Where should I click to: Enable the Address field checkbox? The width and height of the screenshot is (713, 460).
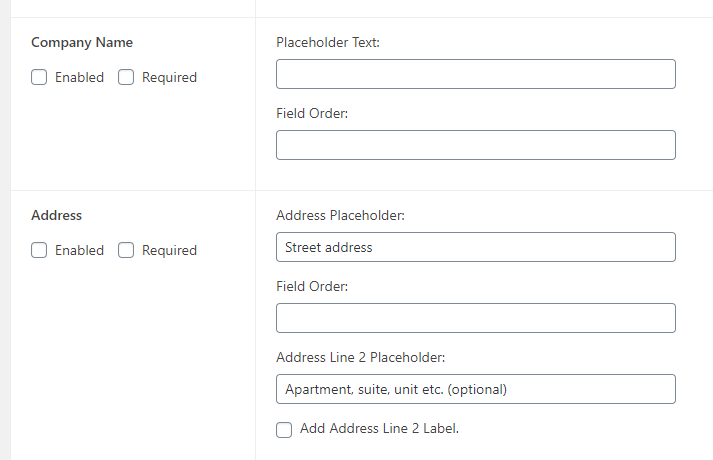click(x=39, y=250)
